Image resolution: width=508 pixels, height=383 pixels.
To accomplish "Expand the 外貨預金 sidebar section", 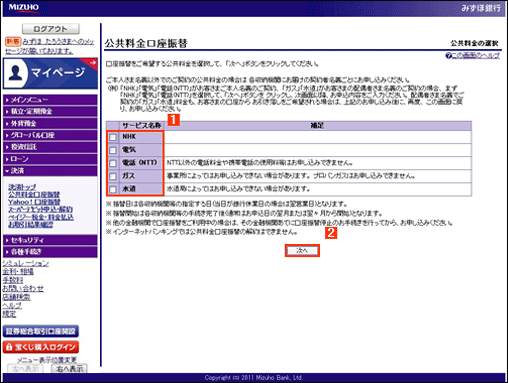I will [x=50, y=123].
